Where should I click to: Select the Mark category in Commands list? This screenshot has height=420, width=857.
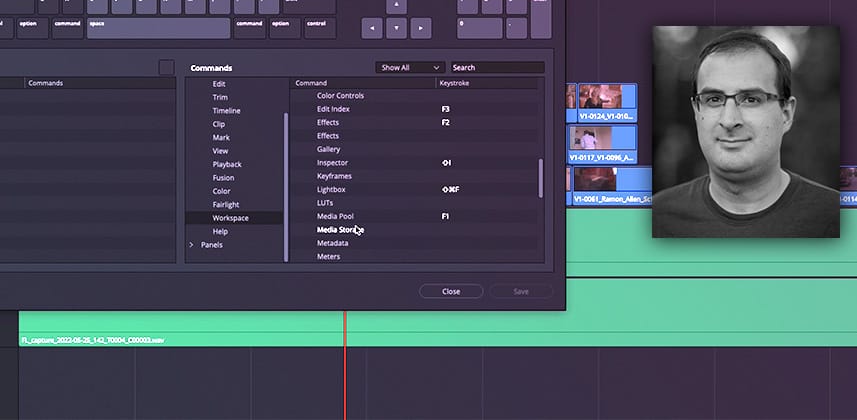(x=221, y=137)
